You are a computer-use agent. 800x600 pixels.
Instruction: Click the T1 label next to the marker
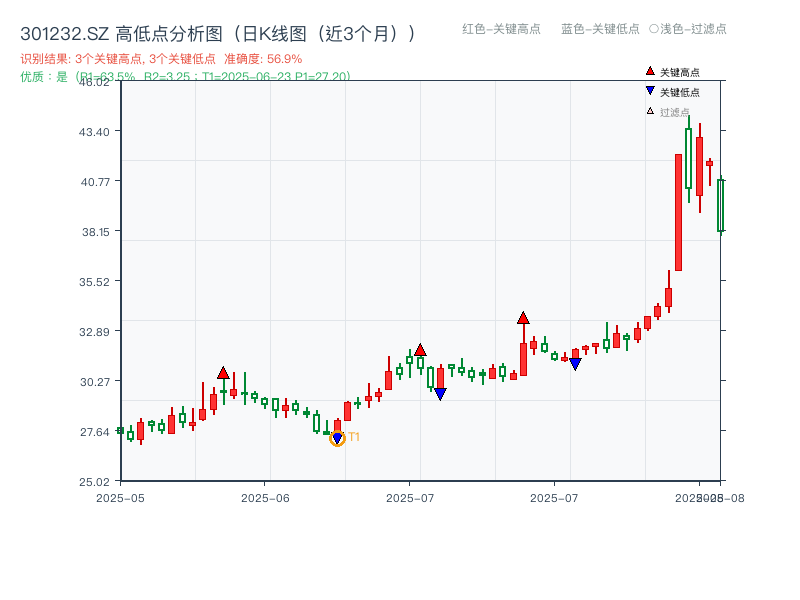pyautogui.click(x=352, y=435)
